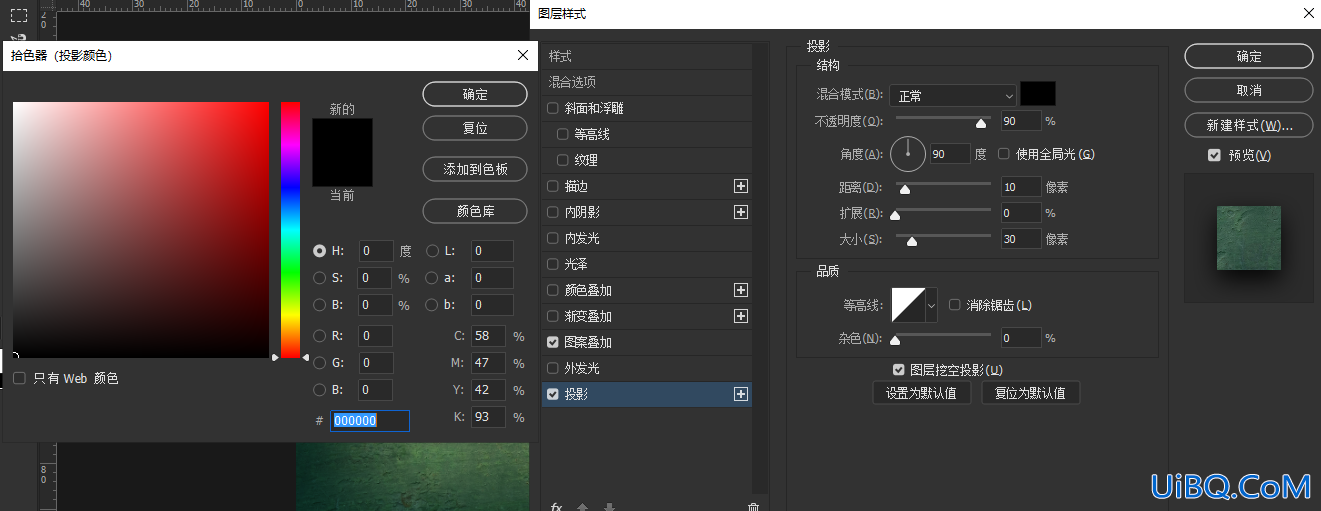Open the contour curve thumbnail editor
Image resolution: width=1321 pixels, height=511 pixels.
(x=909, y=304)
